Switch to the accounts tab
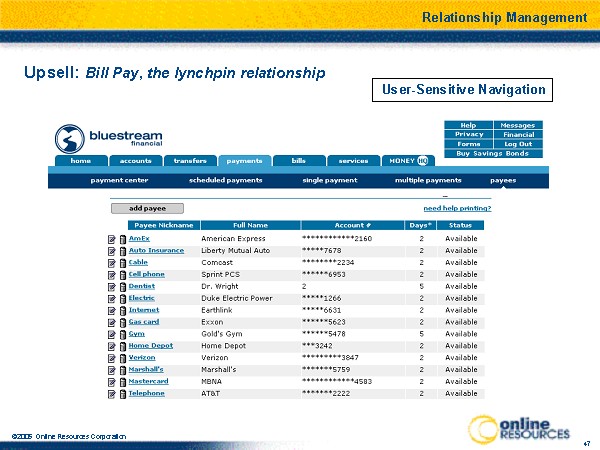The width and height of the screenshot is (600, 450). point(136,160)
